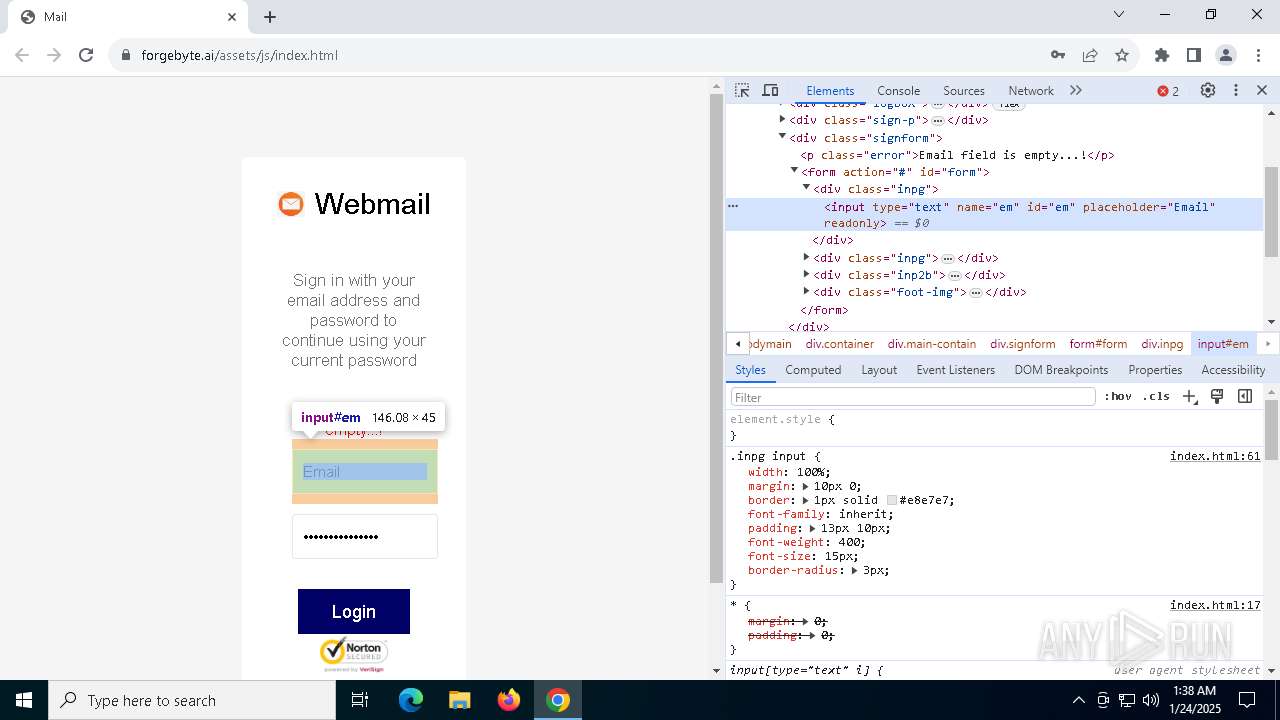Viewport: 1280px width, 720px height.
Task: Toggle the :hov element state
Action: 1118,396
